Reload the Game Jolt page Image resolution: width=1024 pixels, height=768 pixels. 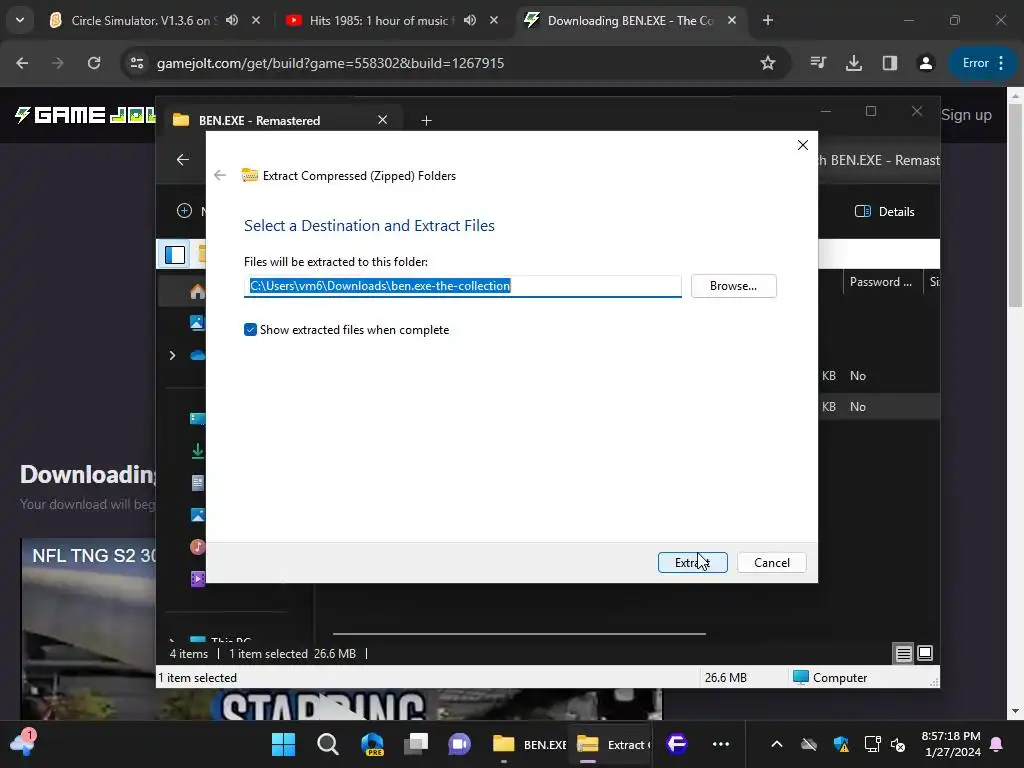point(94,63)
